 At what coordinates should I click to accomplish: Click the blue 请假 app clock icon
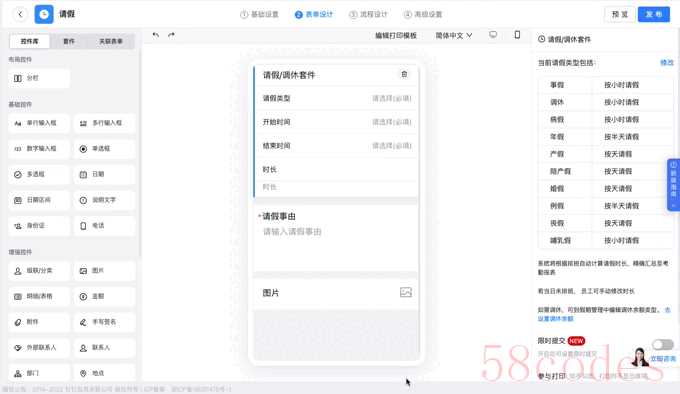tap(44, 14)
